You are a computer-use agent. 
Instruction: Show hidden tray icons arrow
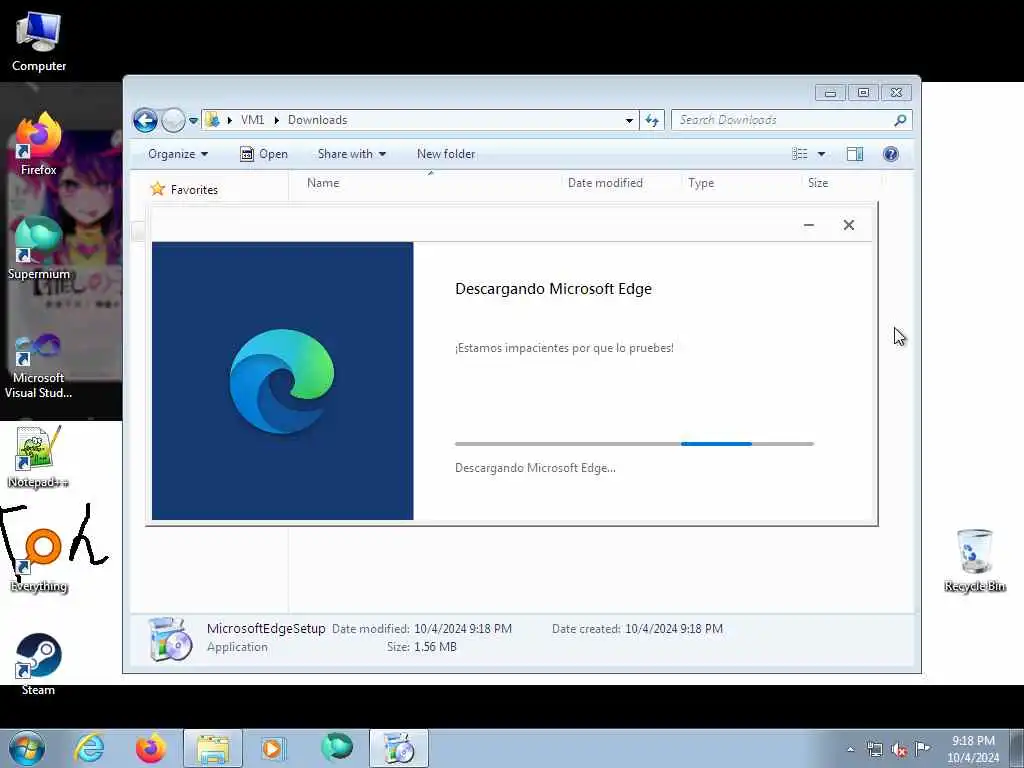pos(850,749)
